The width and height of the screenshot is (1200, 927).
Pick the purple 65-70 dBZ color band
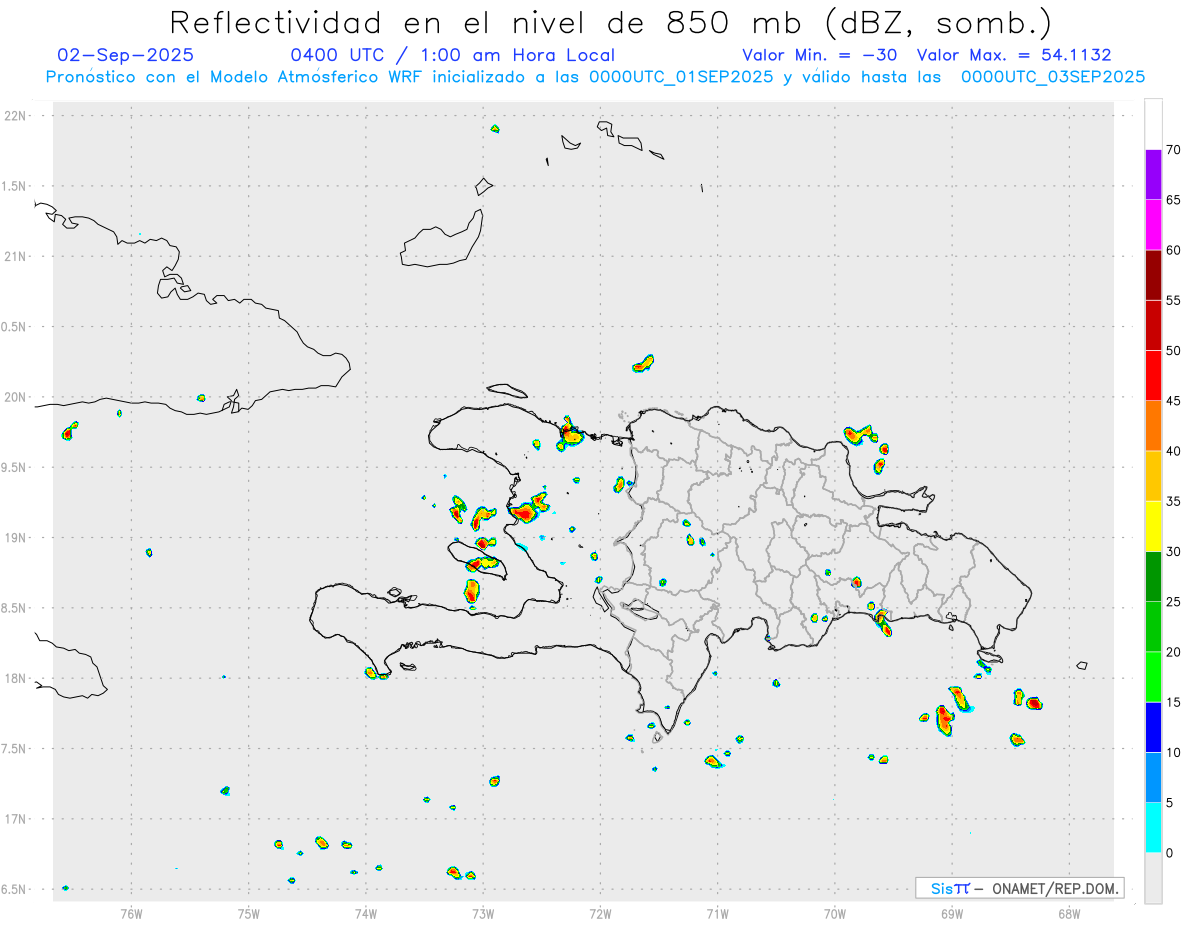(1153, 175)
